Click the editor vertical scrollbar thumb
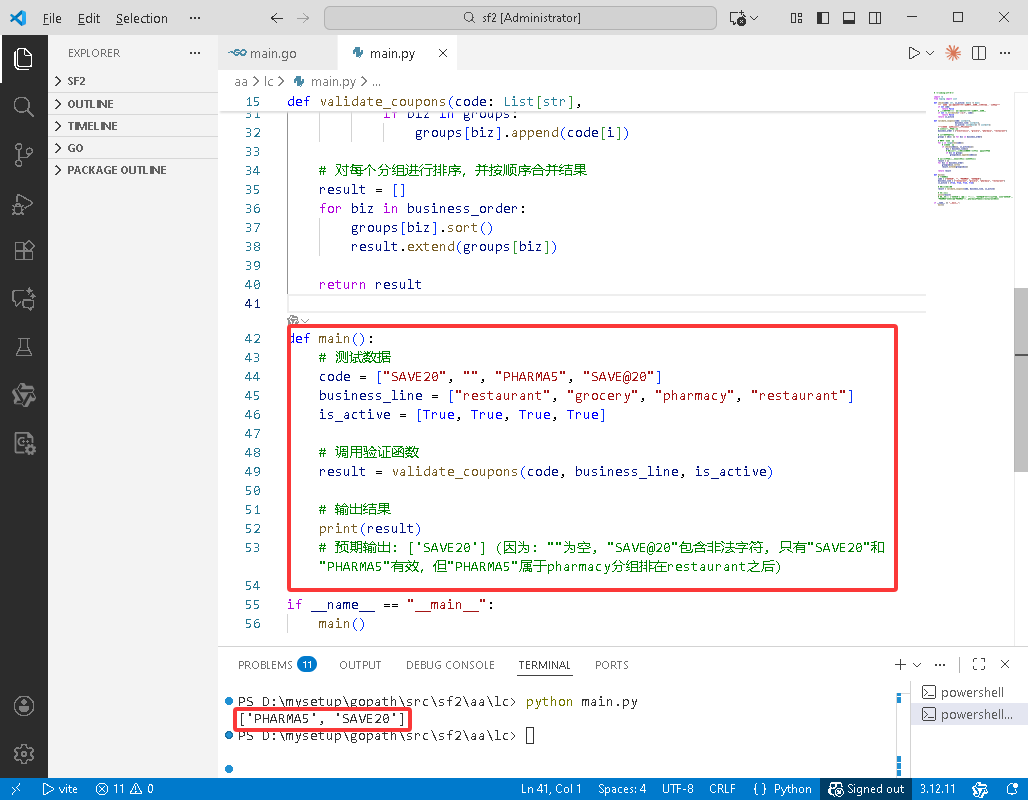 click(x=1020, y=380)
